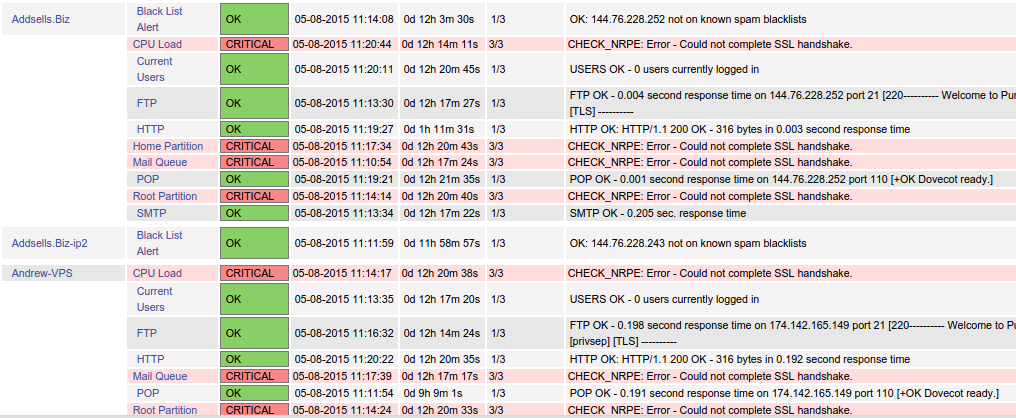Open Mail Queue service for Andrew-VPS

click(x=160, y=376)
